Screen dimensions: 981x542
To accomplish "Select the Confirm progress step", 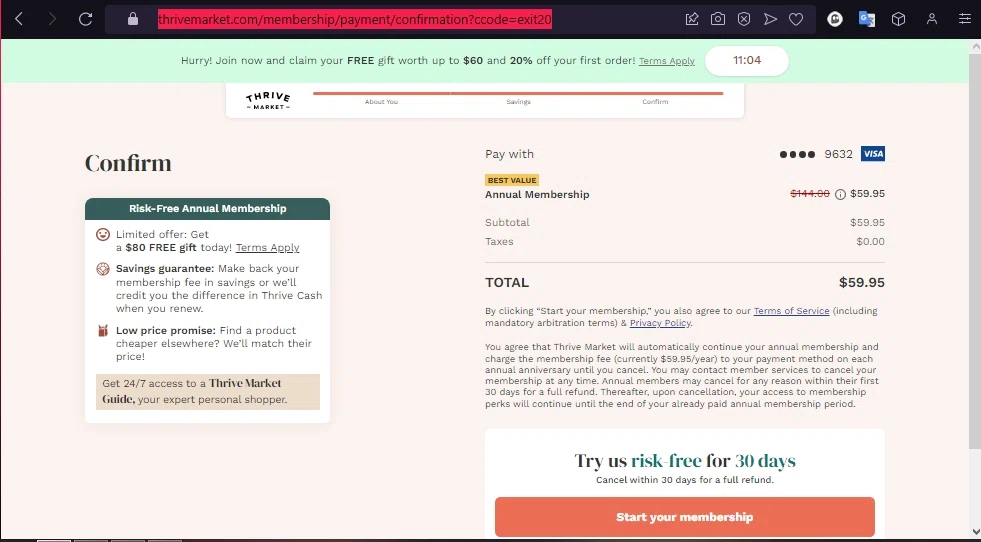I will coord(655,101).
